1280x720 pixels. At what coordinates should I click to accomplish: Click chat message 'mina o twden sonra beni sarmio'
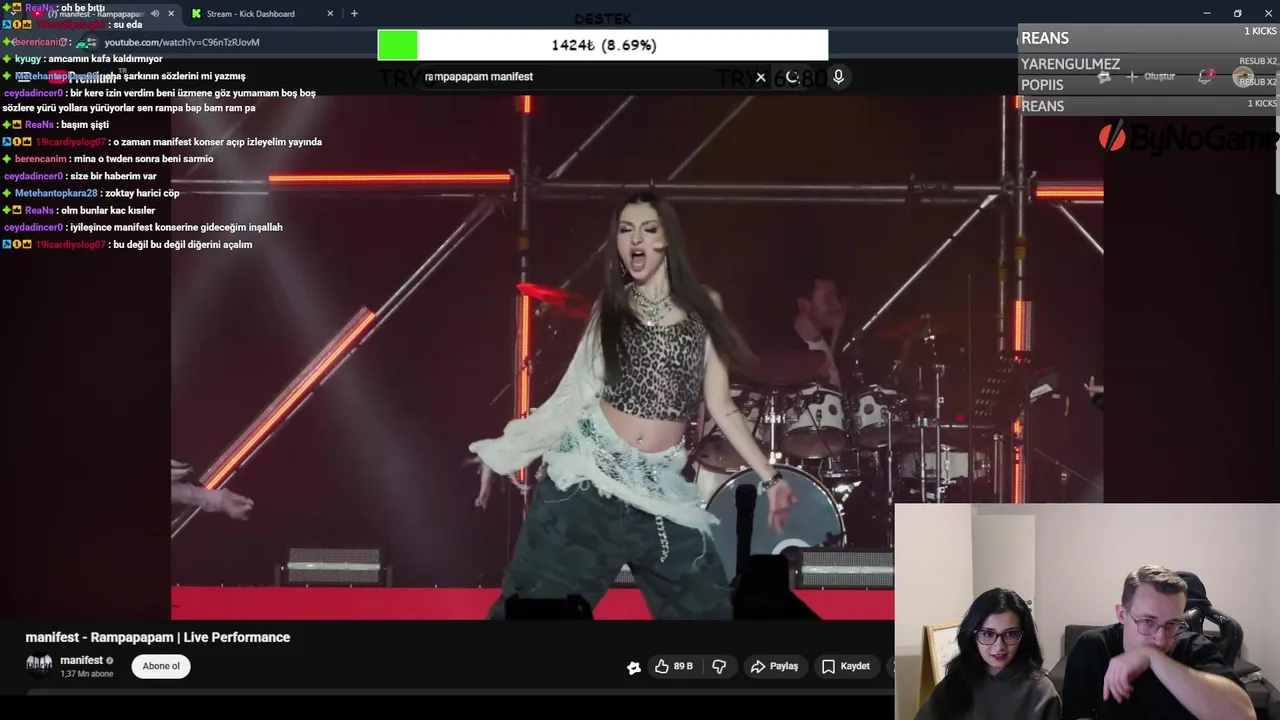tap(143, 159)
